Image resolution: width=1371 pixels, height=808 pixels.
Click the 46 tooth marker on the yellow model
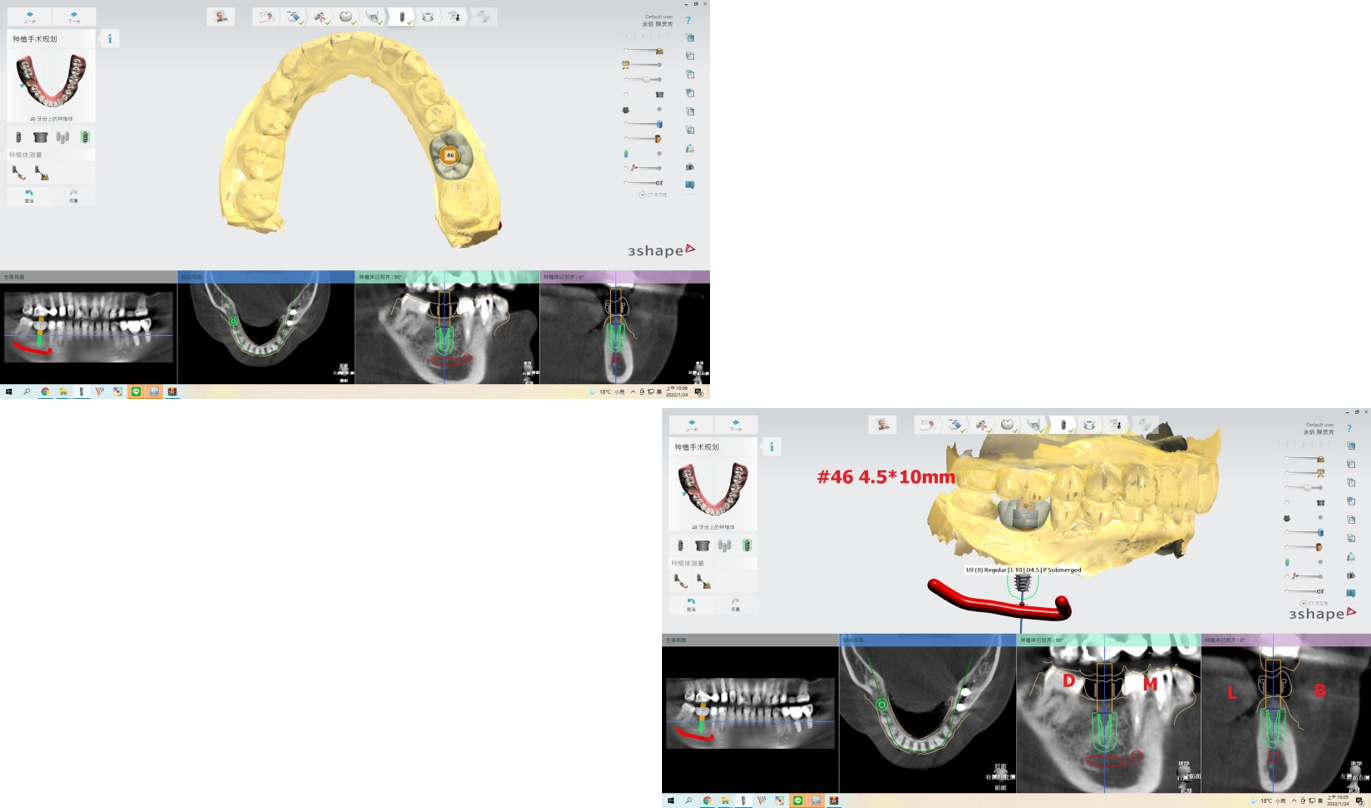tap(450, 155)
